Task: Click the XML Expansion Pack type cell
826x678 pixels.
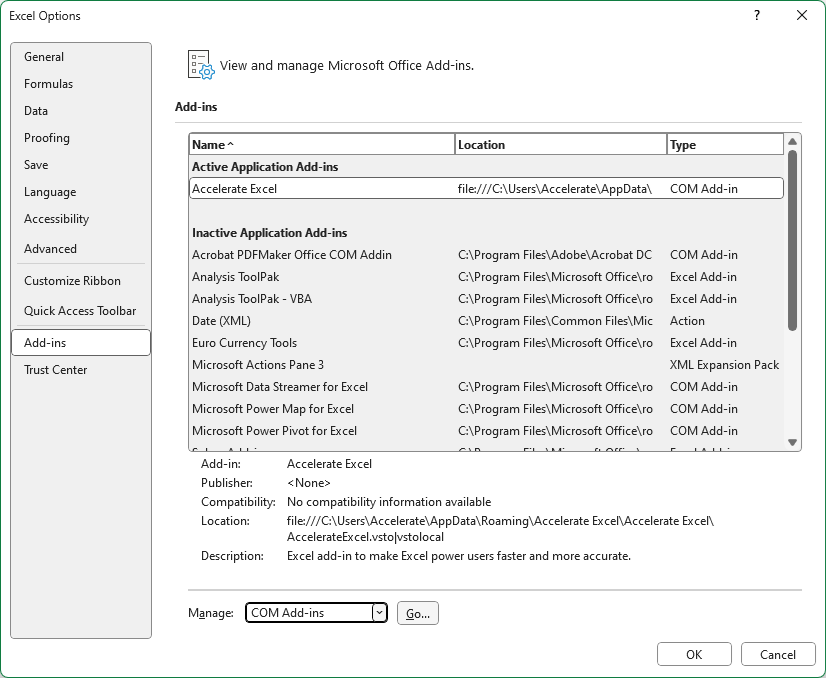Action: pyautogui.click(x=724, y=365)
